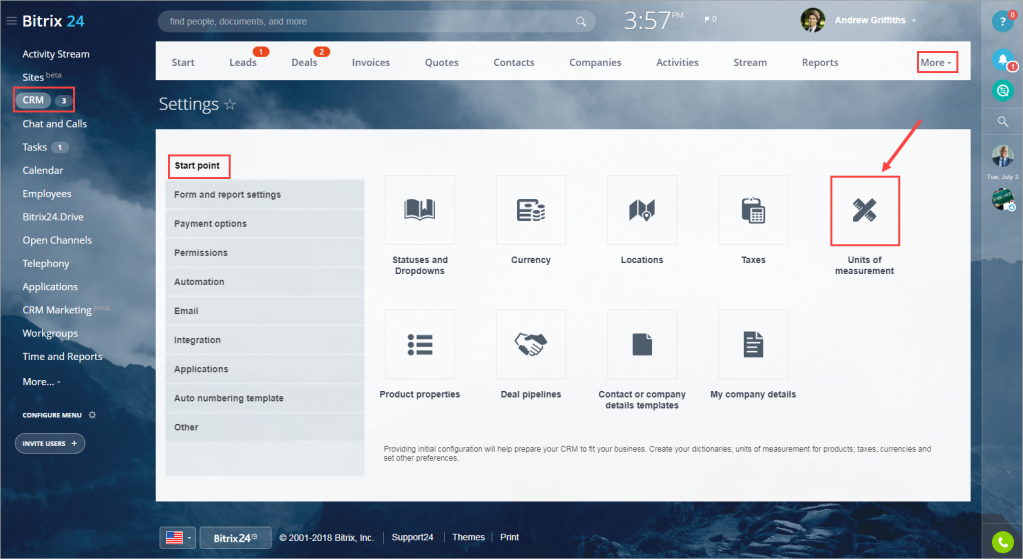1023x559 pixels.
Task: Open the Companies tab
Action: coord(595,63)
